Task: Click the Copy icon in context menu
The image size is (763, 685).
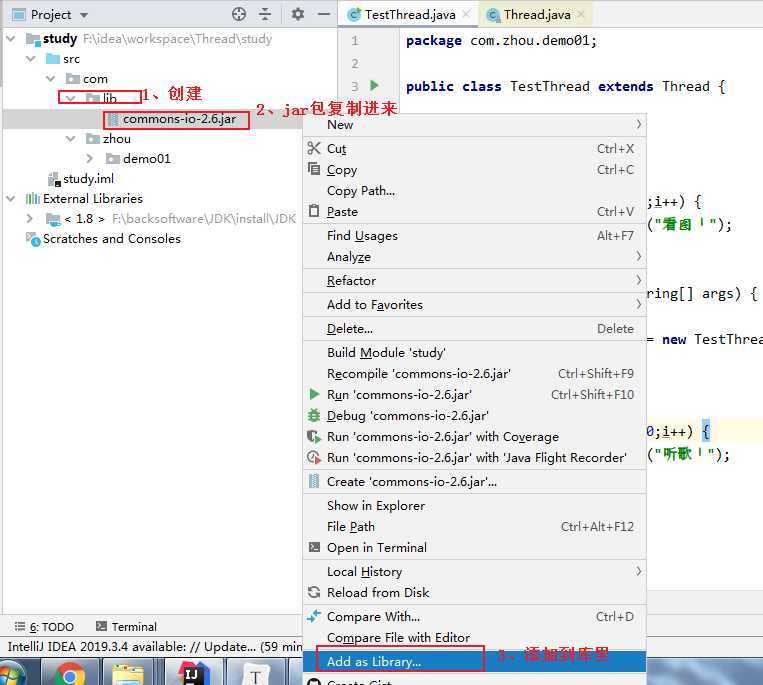Action: point(314,169)
